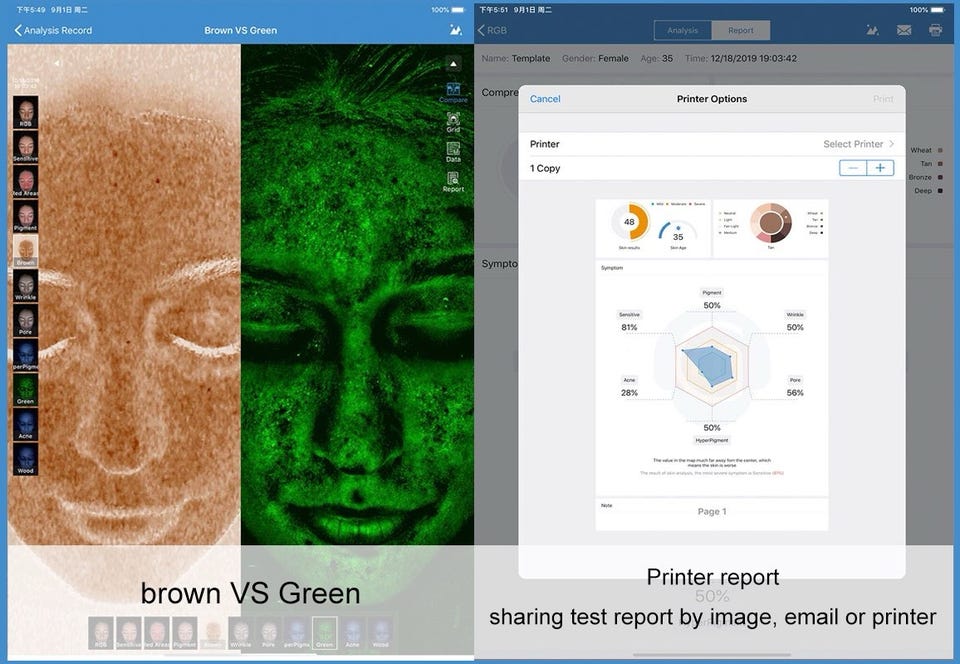The height and width of the screenshot is (664, 960).
Task: Select the Sensitive view thumbnail
Action: click(x=26, y=146)
